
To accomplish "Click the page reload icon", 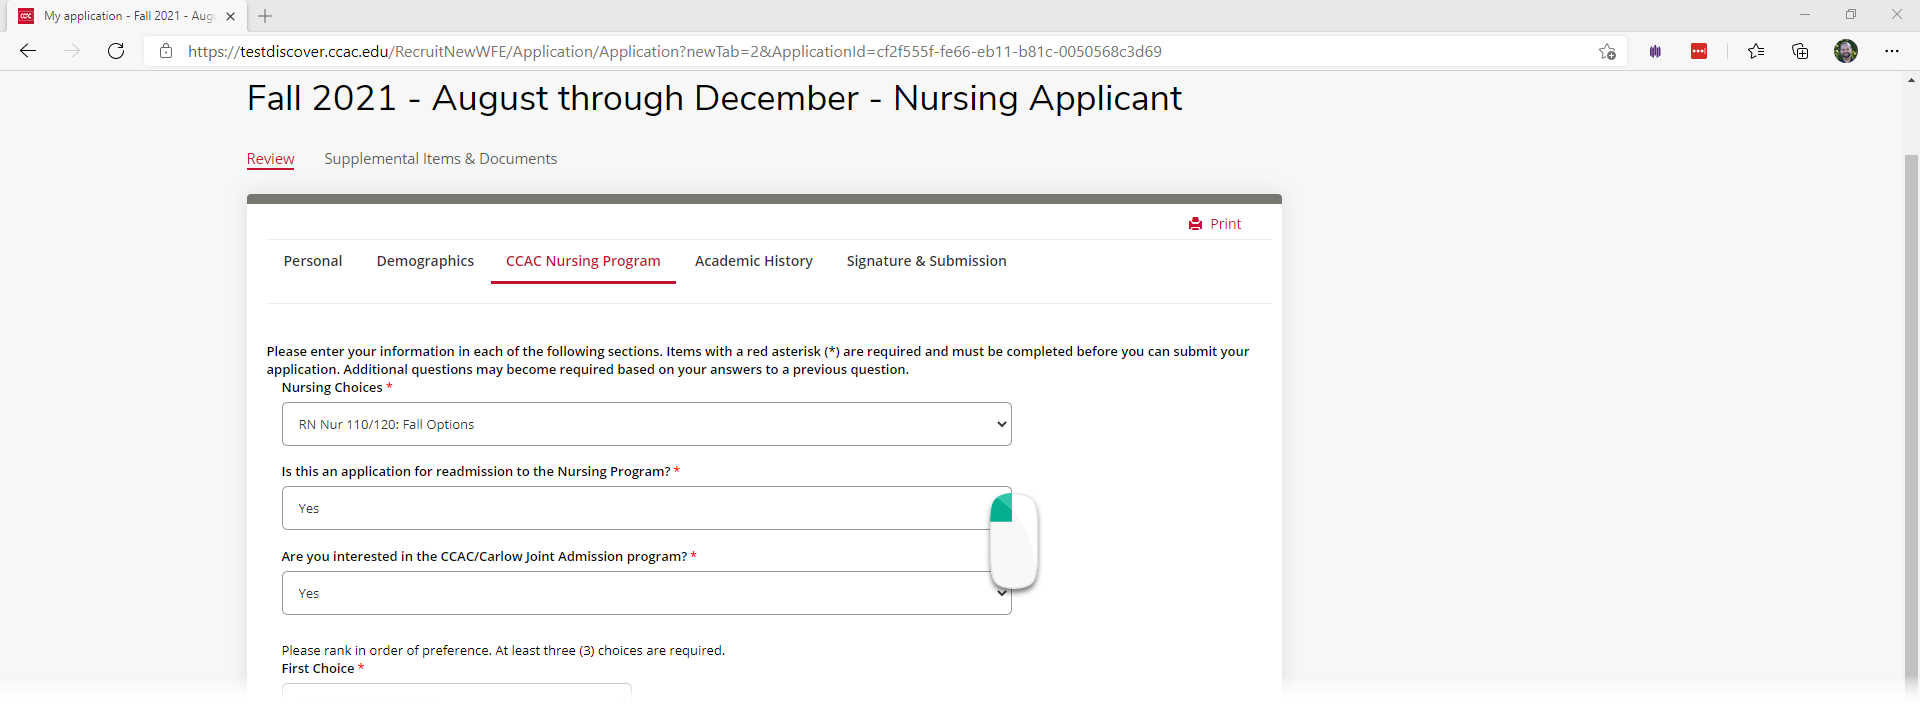I will tap(116, 51).
